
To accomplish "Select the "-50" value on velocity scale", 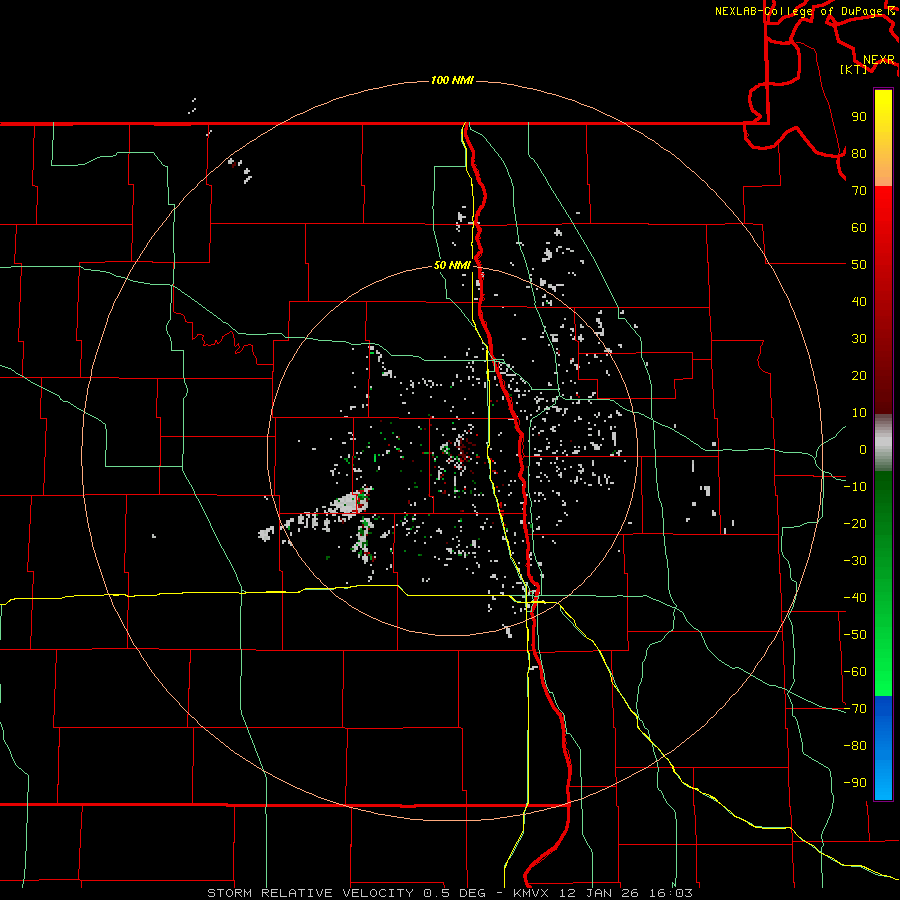I will (x=855, y=635).
